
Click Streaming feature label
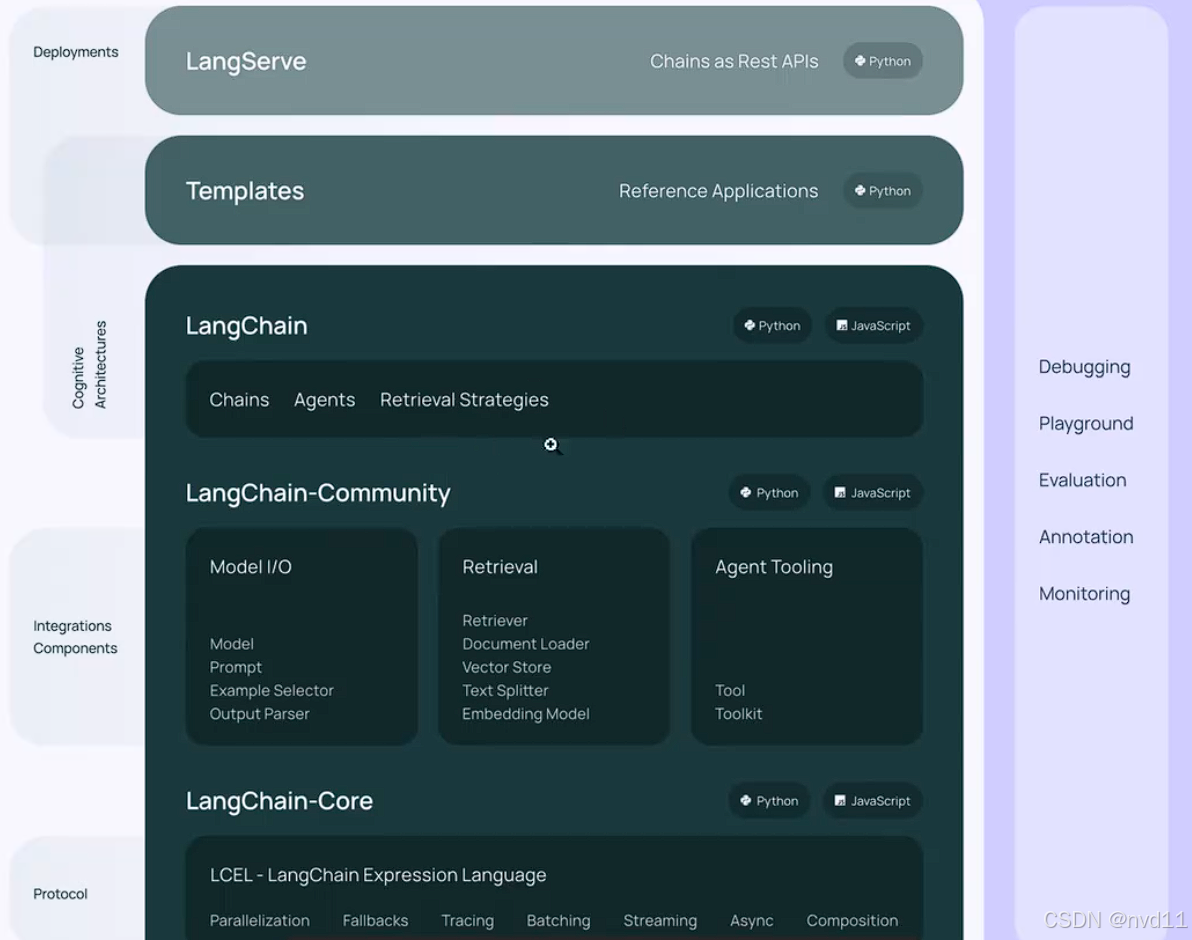(660, 921)
